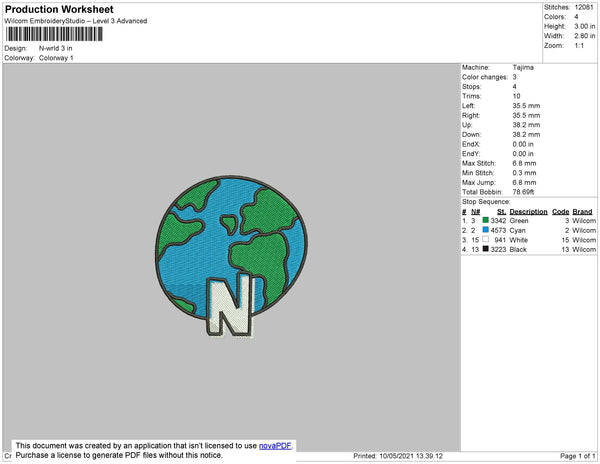Click the Black row description
Viewport: 600px width, 464px height.
518,249
